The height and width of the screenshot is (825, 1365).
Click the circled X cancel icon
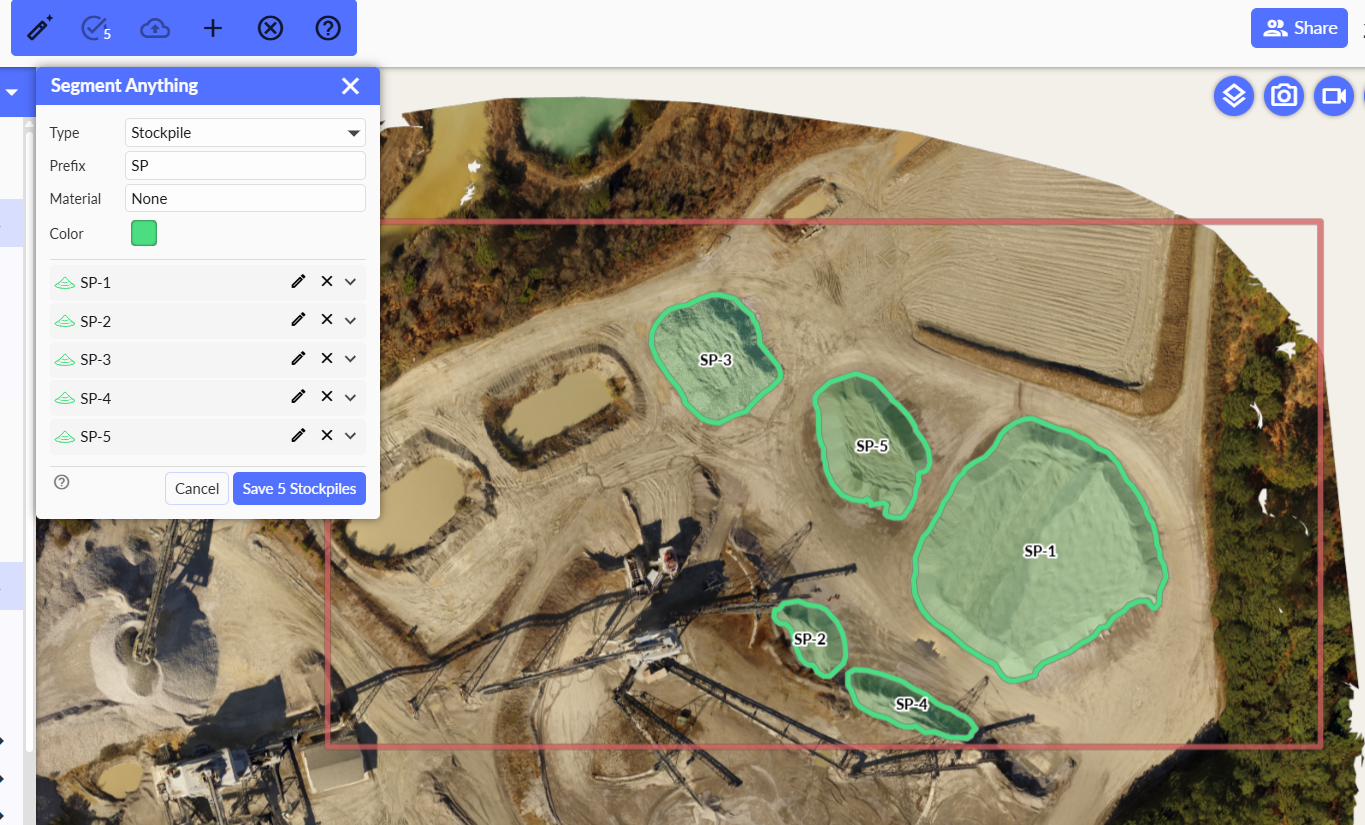pos(270,28)
